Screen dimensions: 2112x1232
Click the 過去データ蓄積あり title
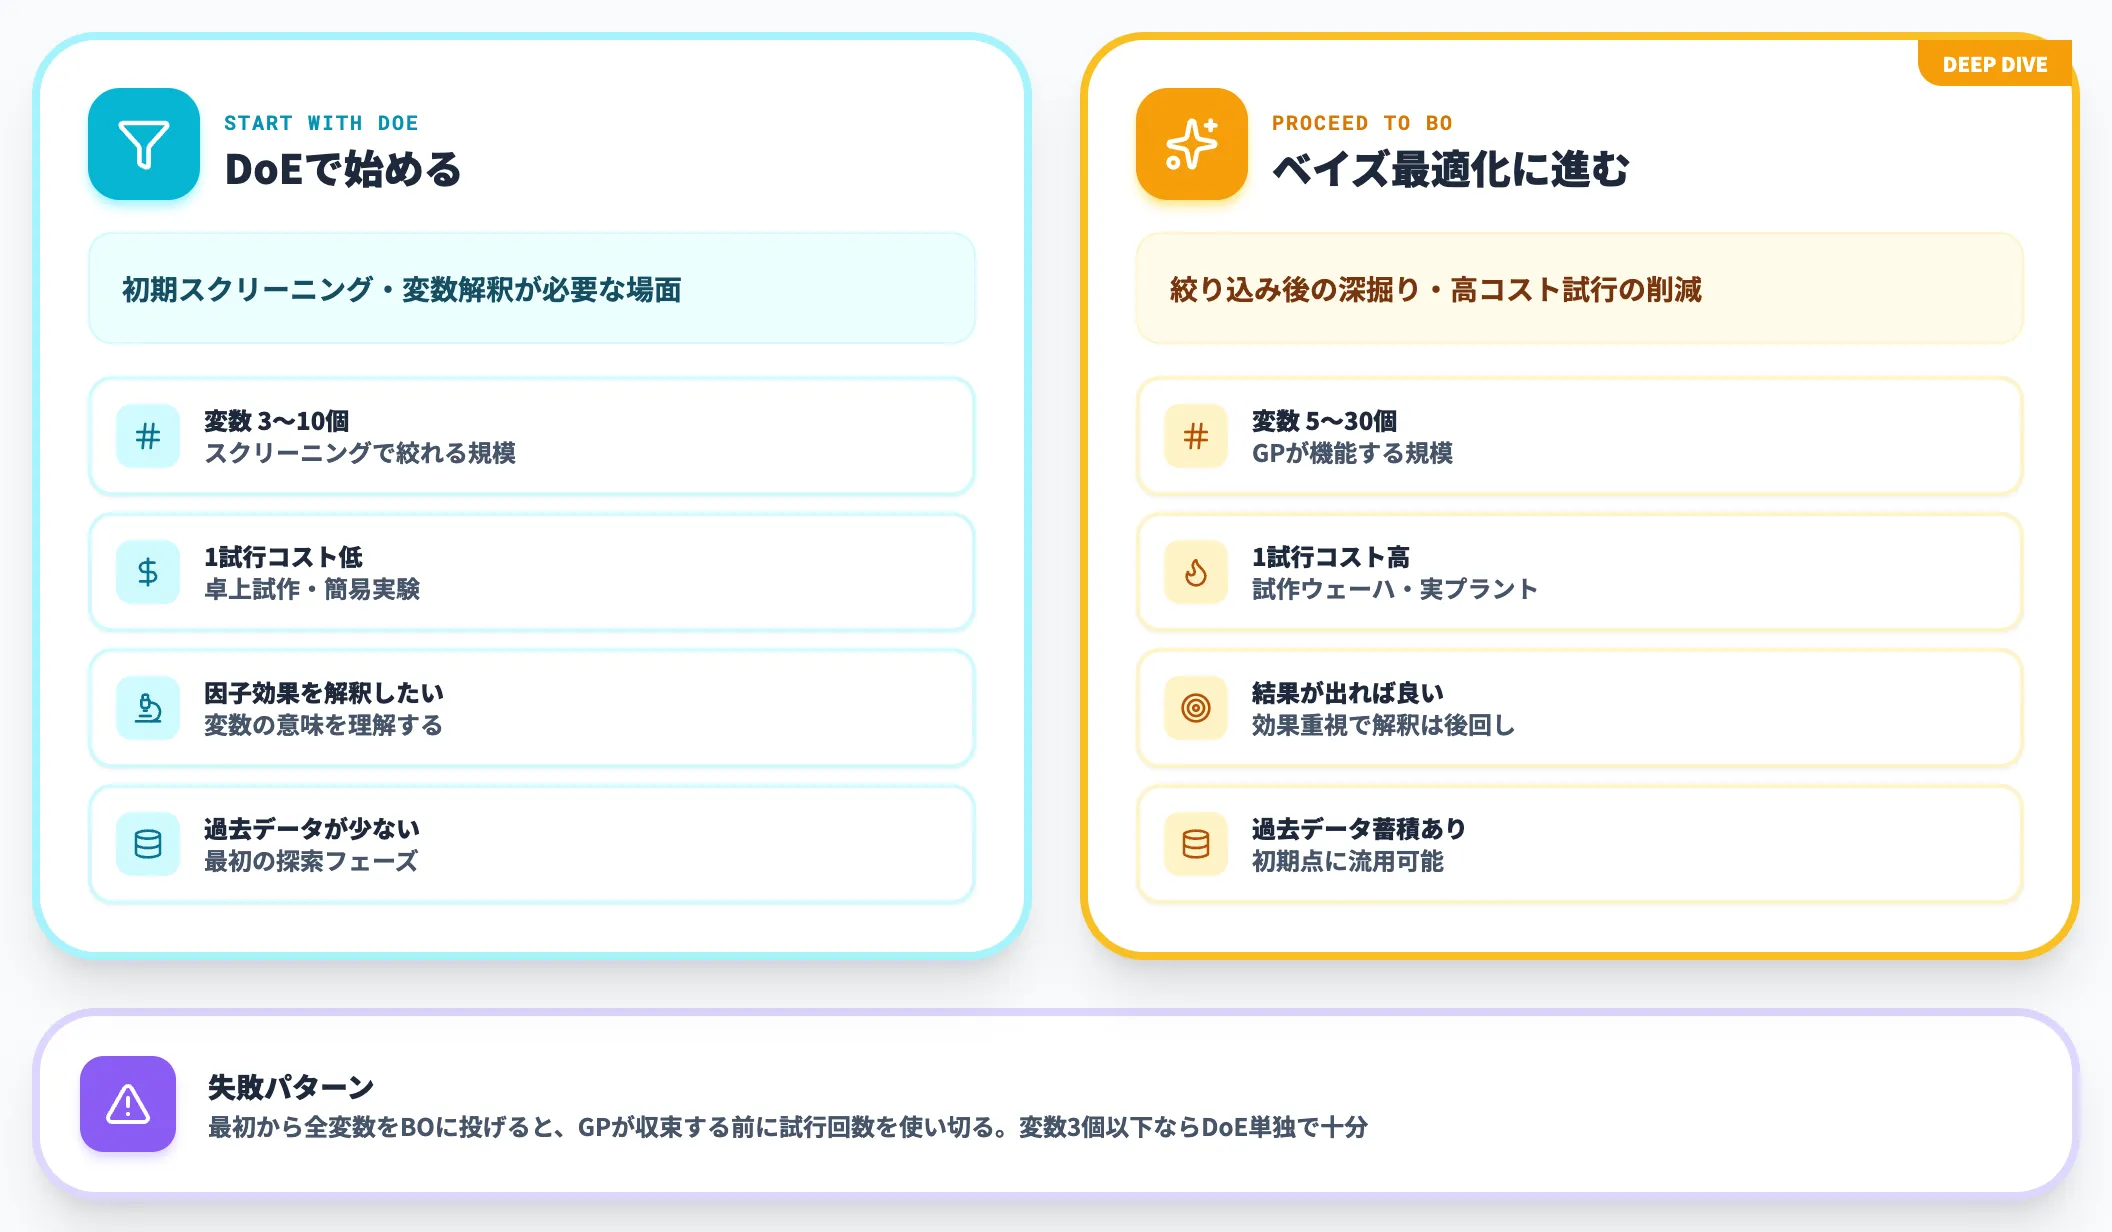(x=1359, y=829)
